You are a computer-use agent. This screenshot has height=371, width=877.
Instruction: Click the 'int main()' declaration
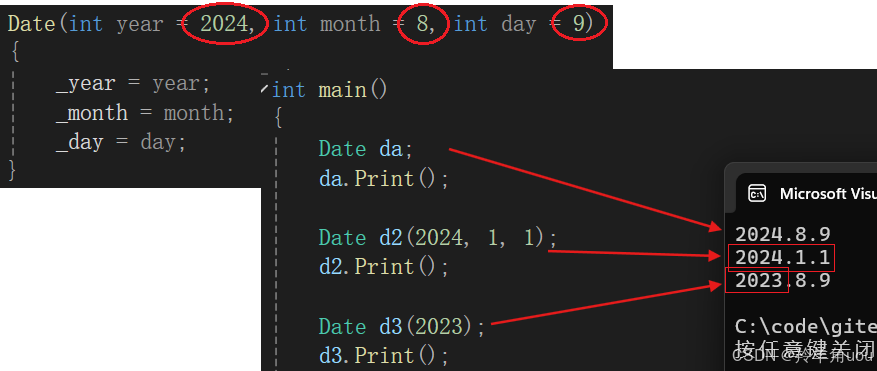[329, 90]
